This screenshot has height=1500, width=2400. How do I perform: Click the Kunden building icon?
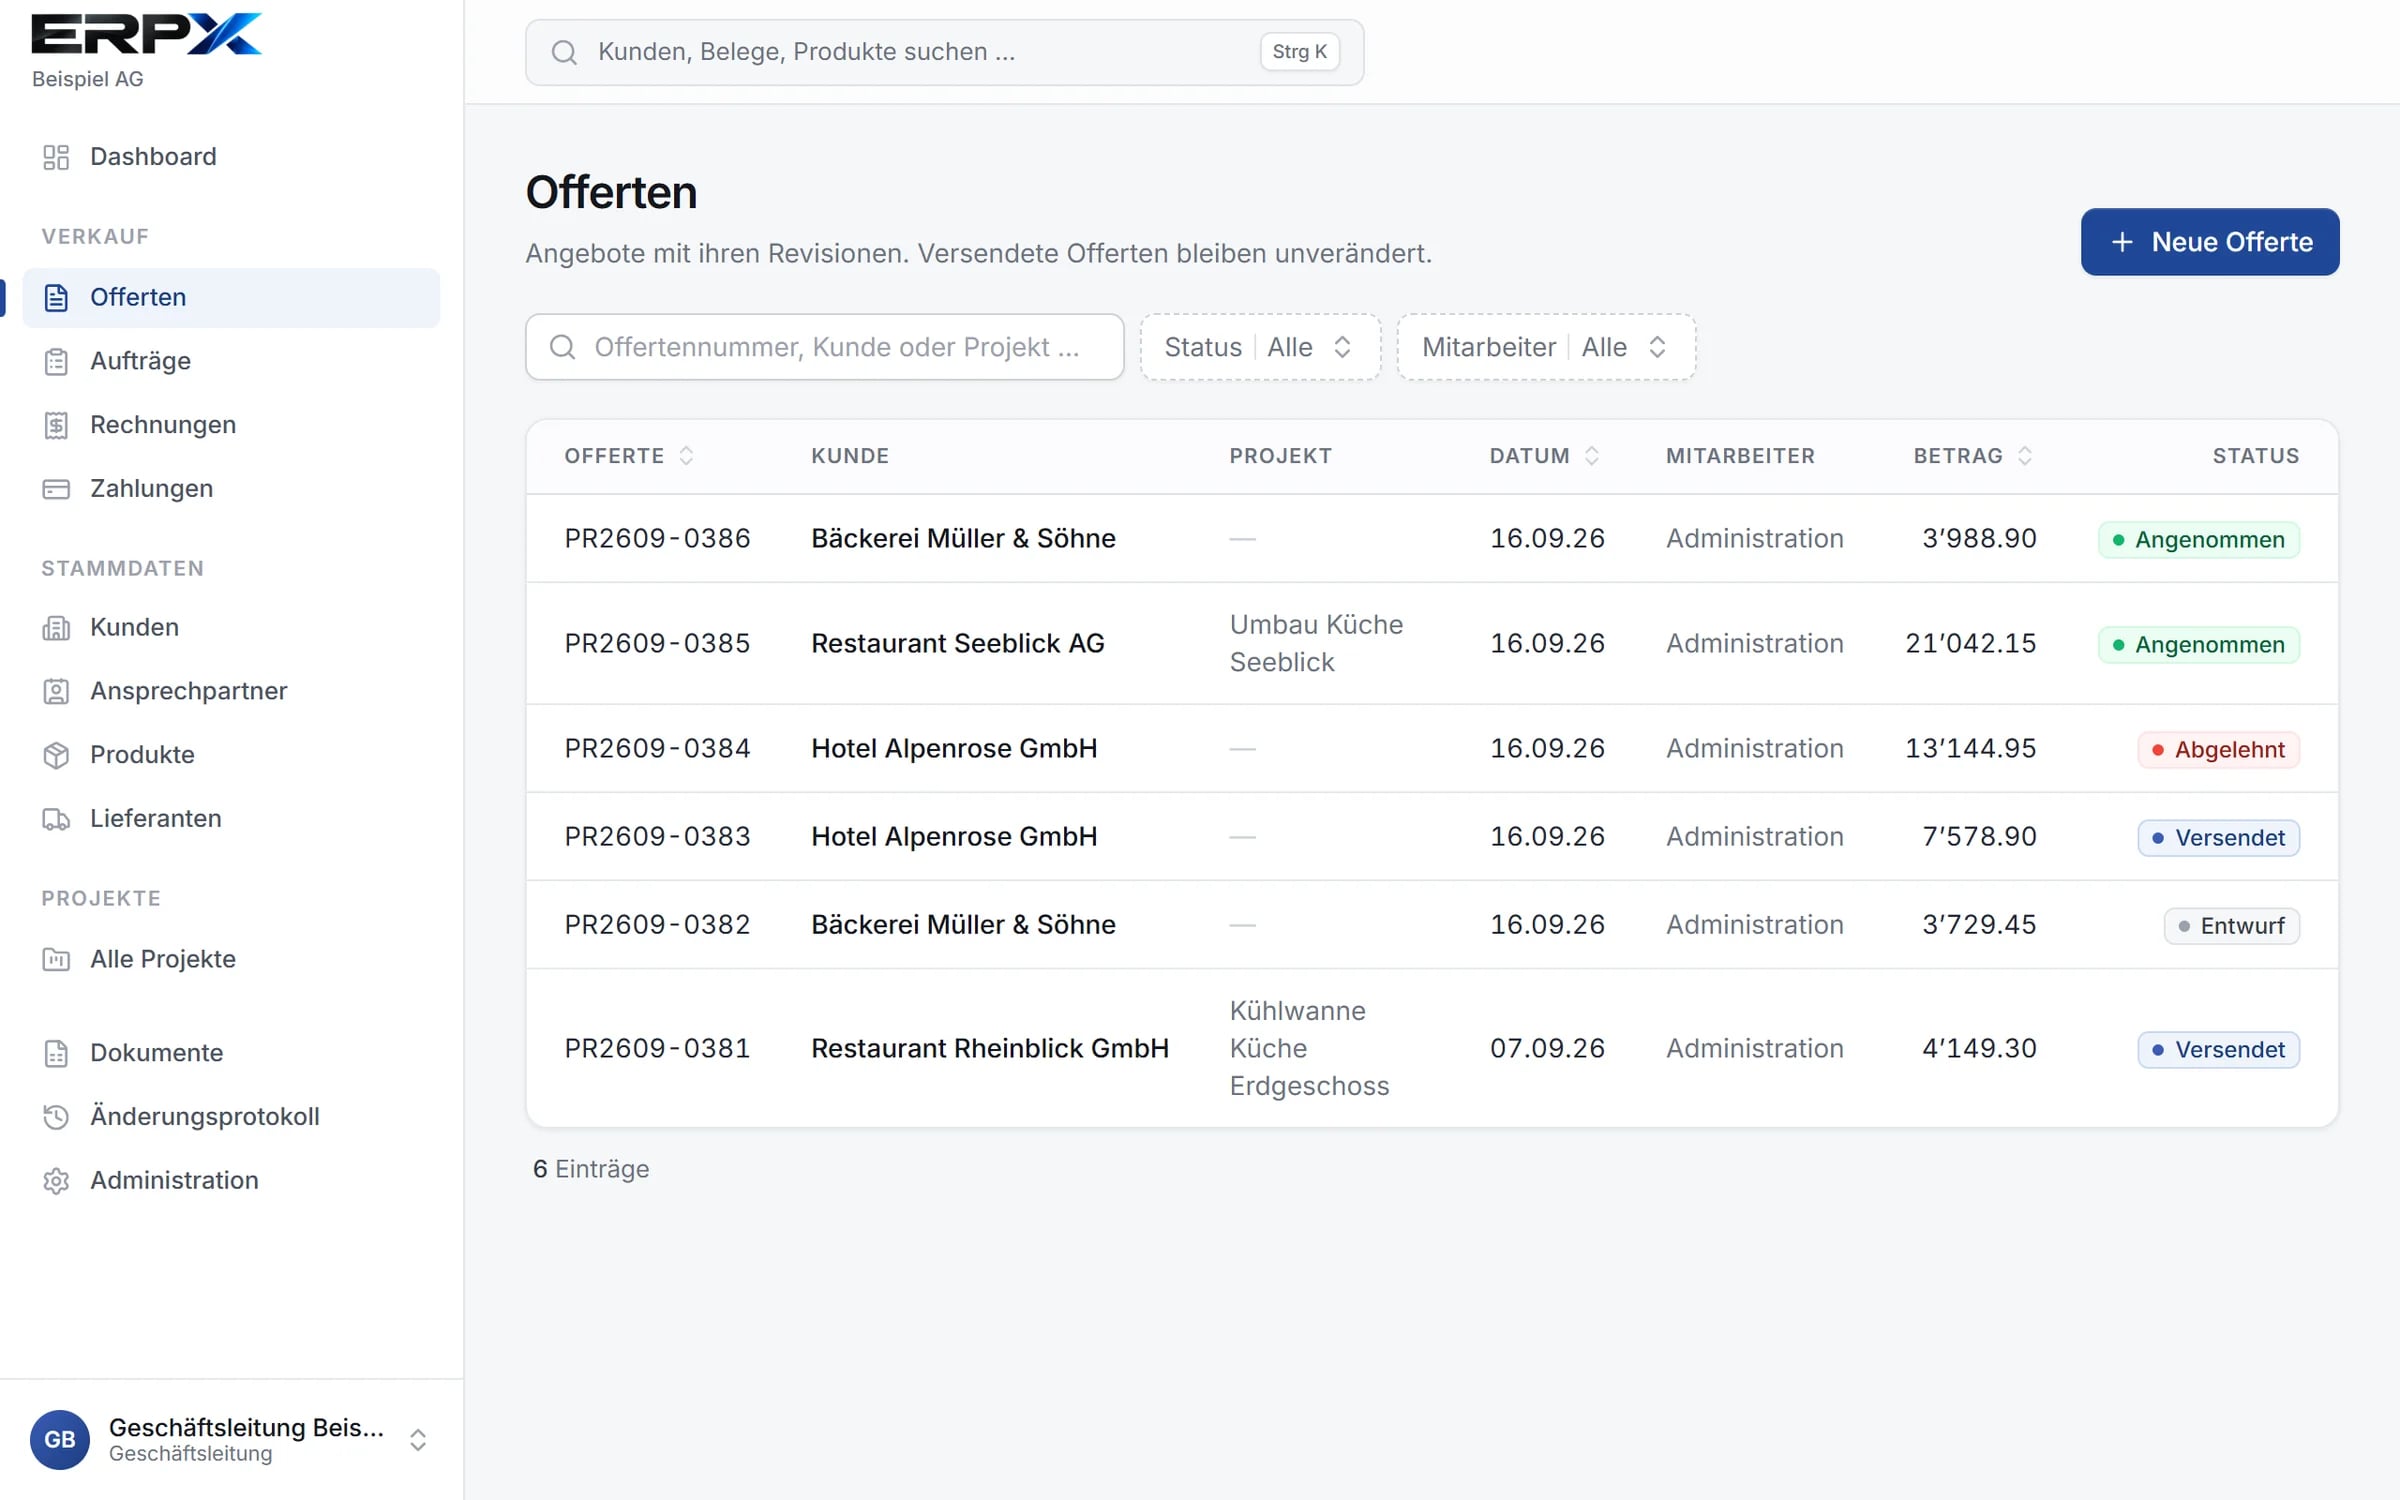click(x=56, y=628)
